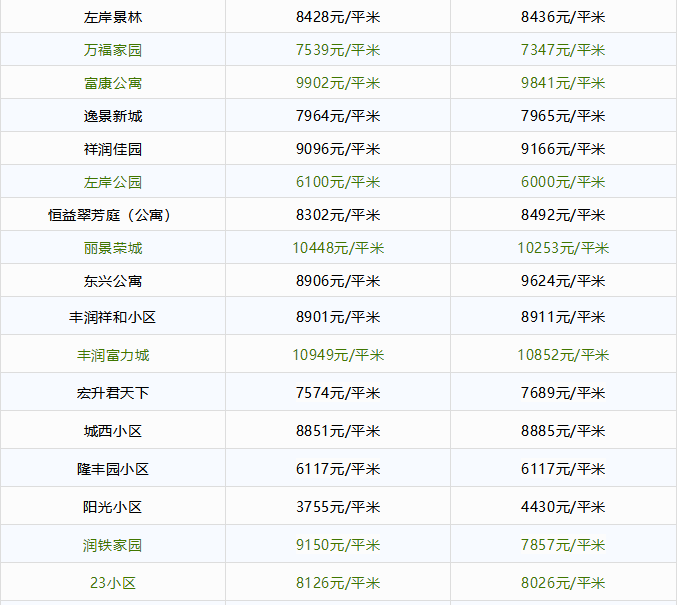Select the 8901元/平米 price cell

(338, 317)
